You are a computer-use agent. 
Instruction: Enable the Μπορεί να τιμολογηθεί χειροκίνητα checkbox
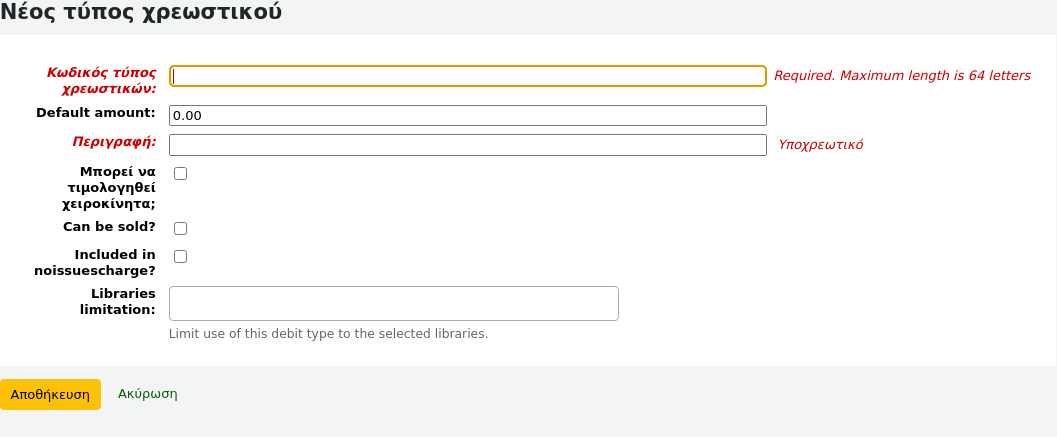[181, 174]
